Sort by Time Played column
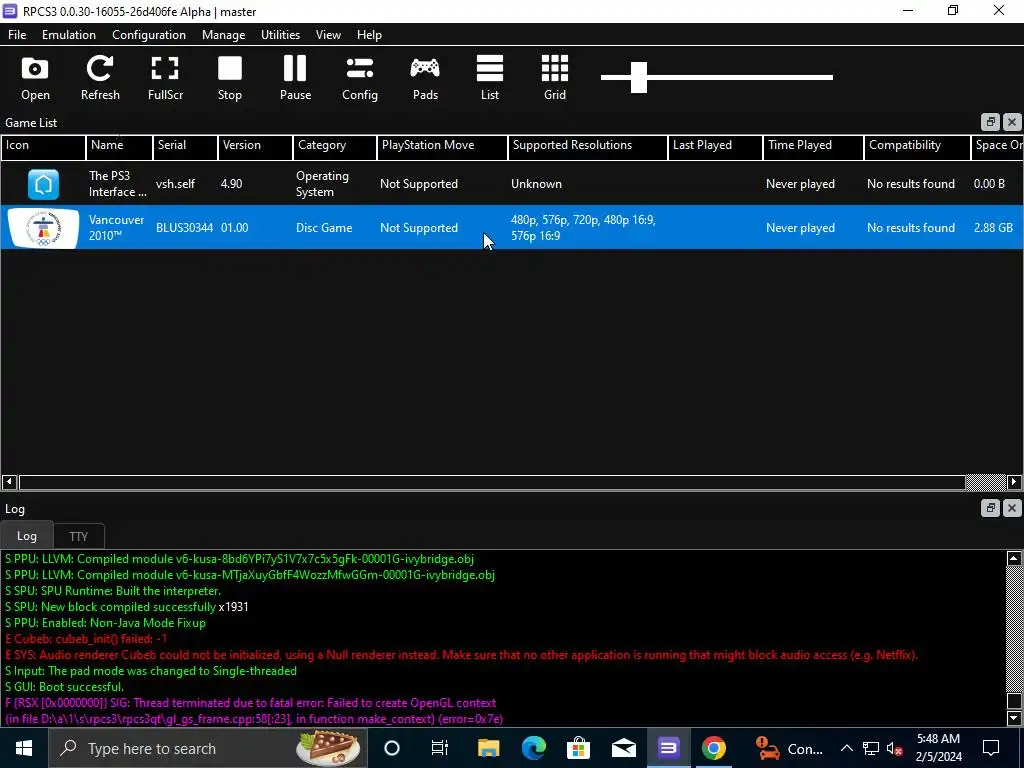The height and width of the screenshot is (768, 1024). [813, 147]
